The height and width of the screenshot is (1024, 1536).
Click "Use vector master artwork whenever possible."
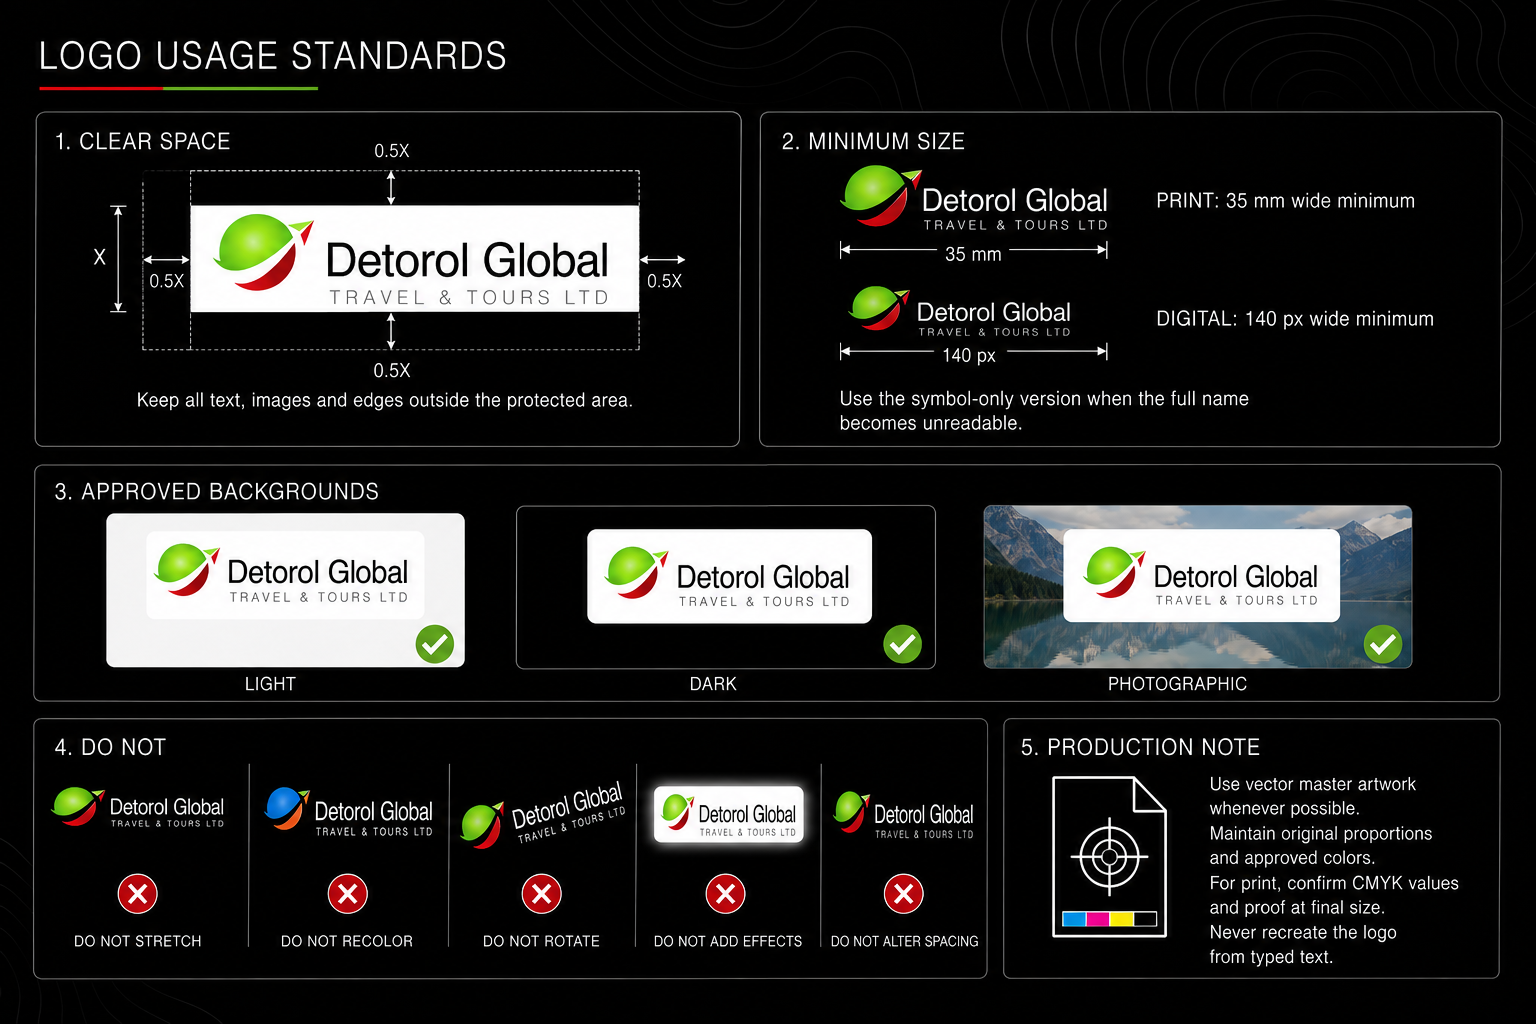pyautogui.click(x=1313, y=796)
